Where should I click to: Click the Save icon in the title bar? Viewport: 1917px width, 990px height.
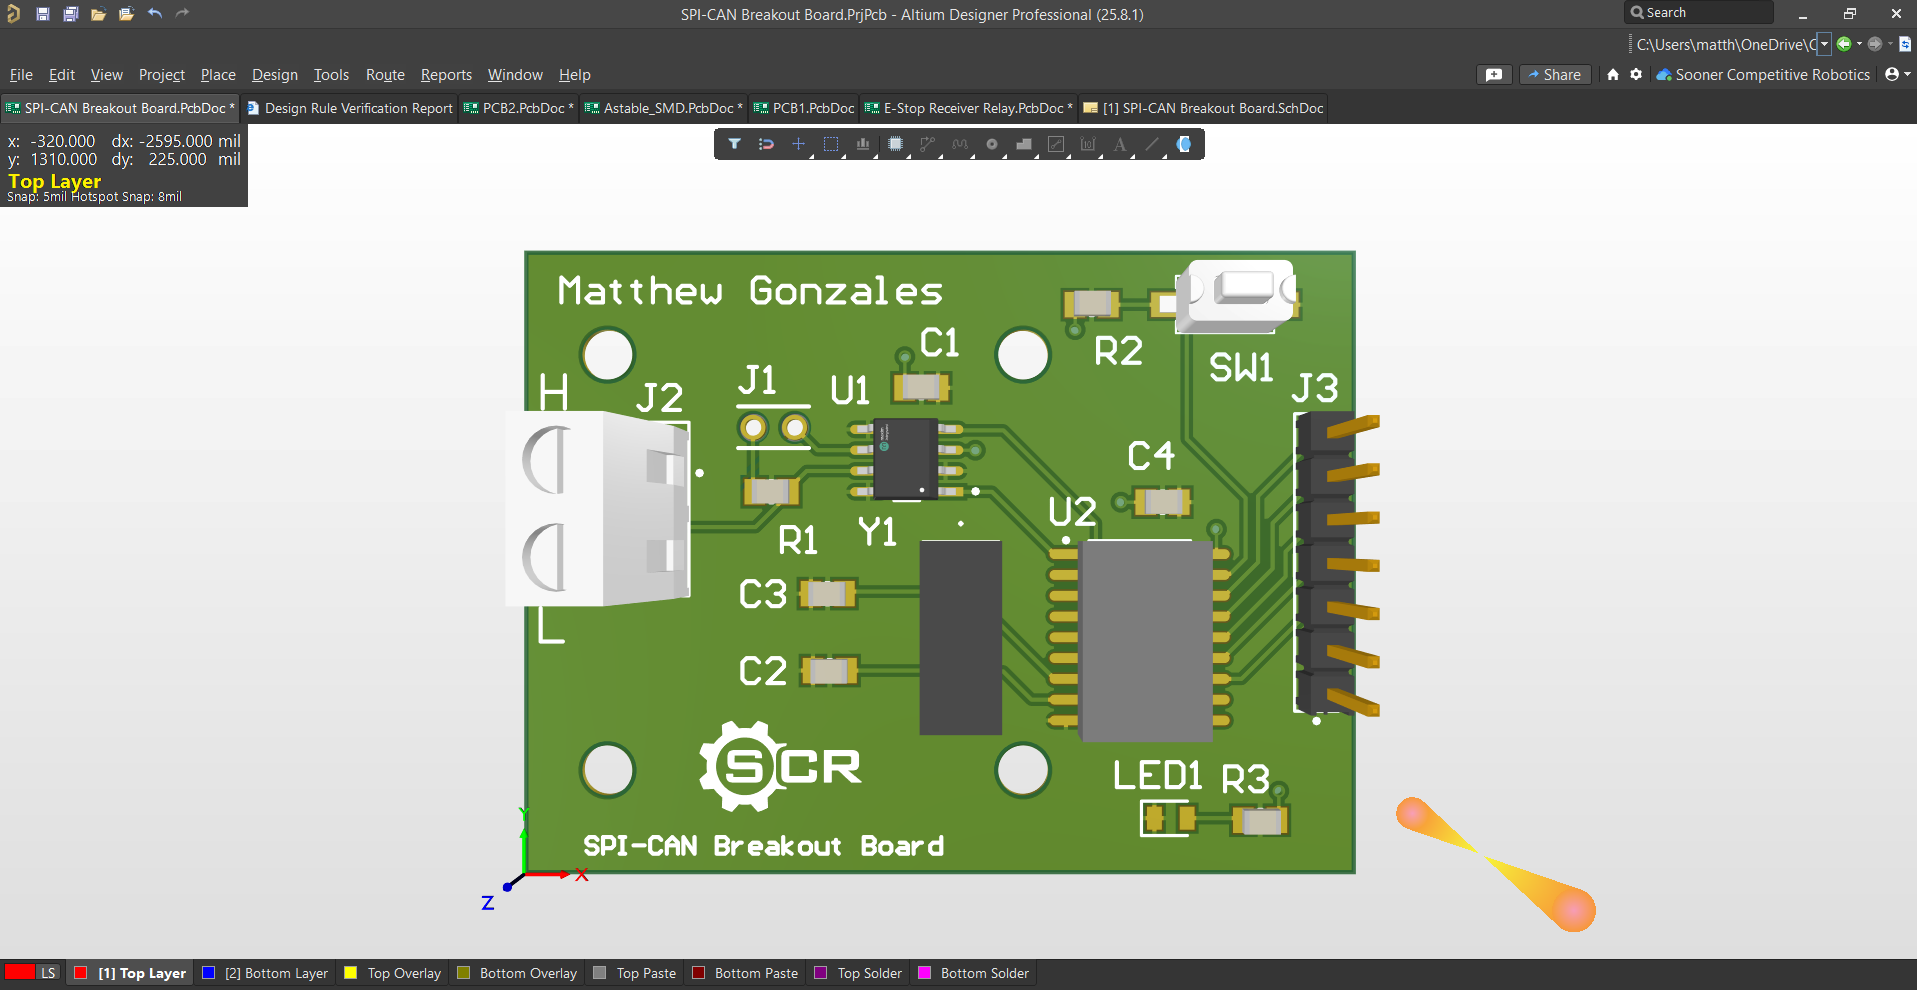coord(43,14)
